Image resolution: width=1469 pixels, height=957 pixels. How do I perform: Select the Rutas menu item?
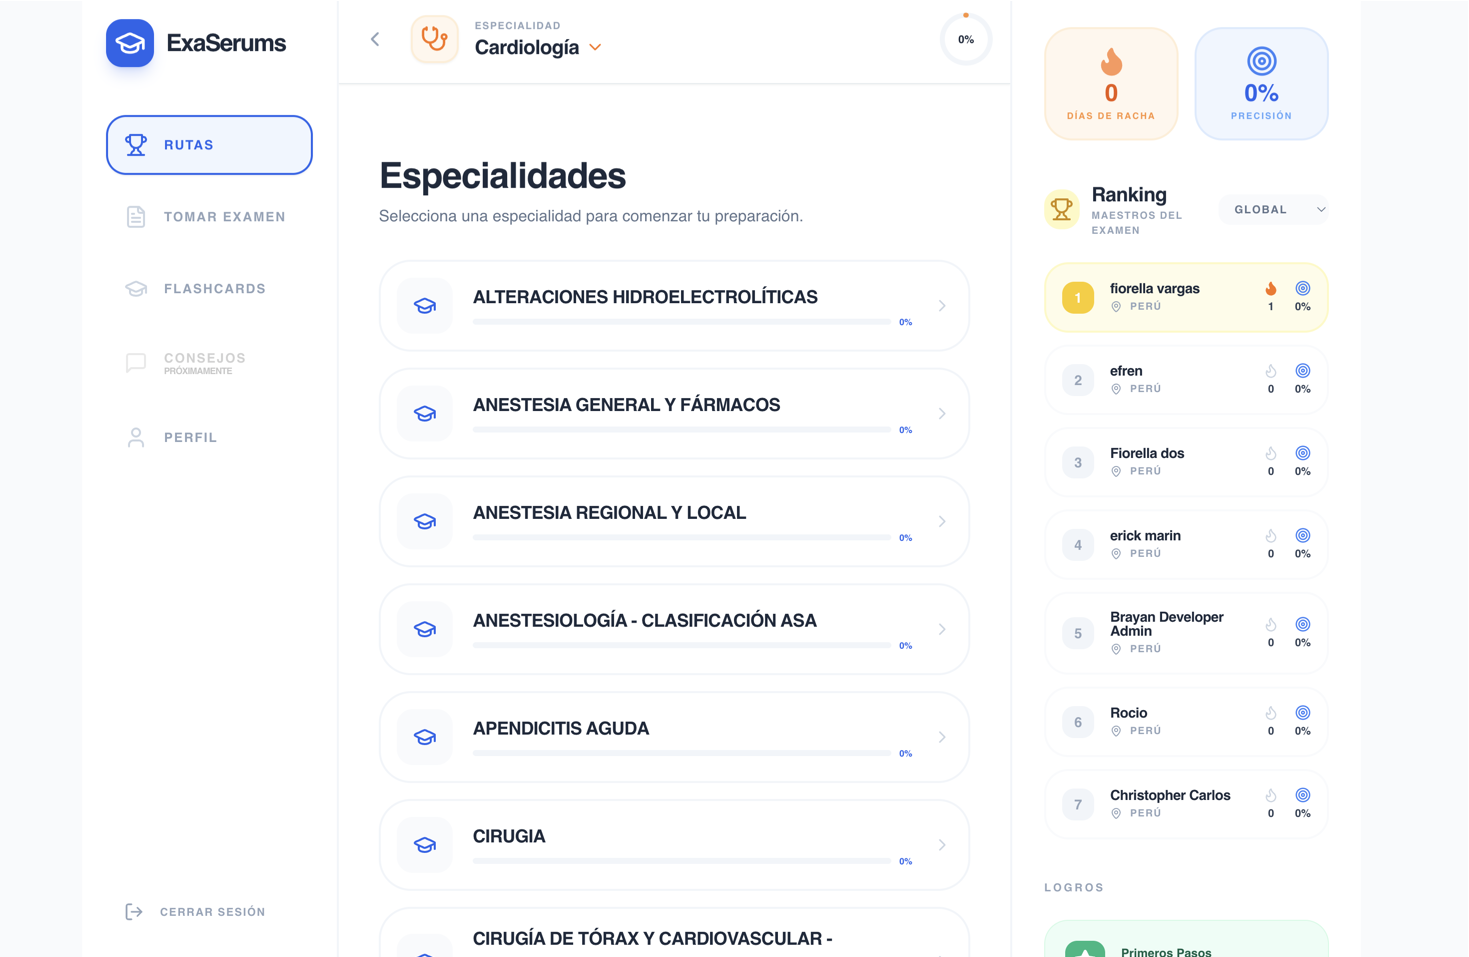pyautogui.click(x=209, y=145)
